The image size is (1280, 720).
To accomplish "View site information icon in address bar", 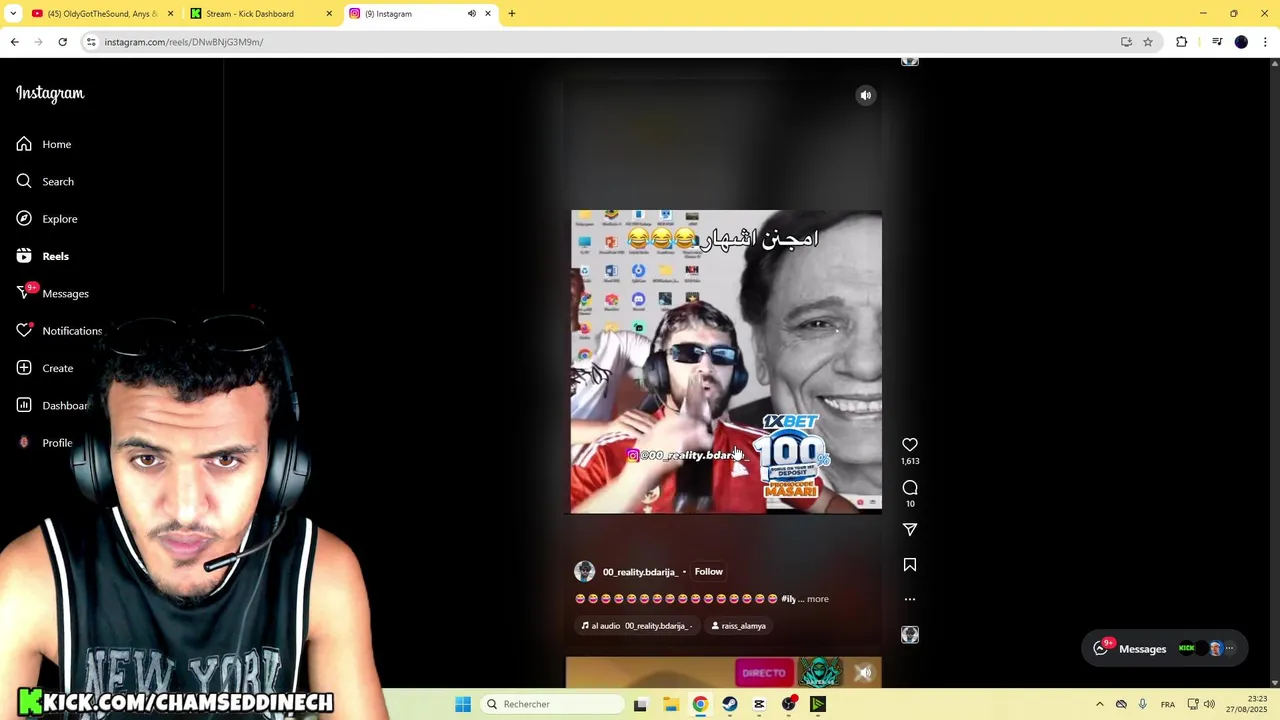I will (91, 42).
